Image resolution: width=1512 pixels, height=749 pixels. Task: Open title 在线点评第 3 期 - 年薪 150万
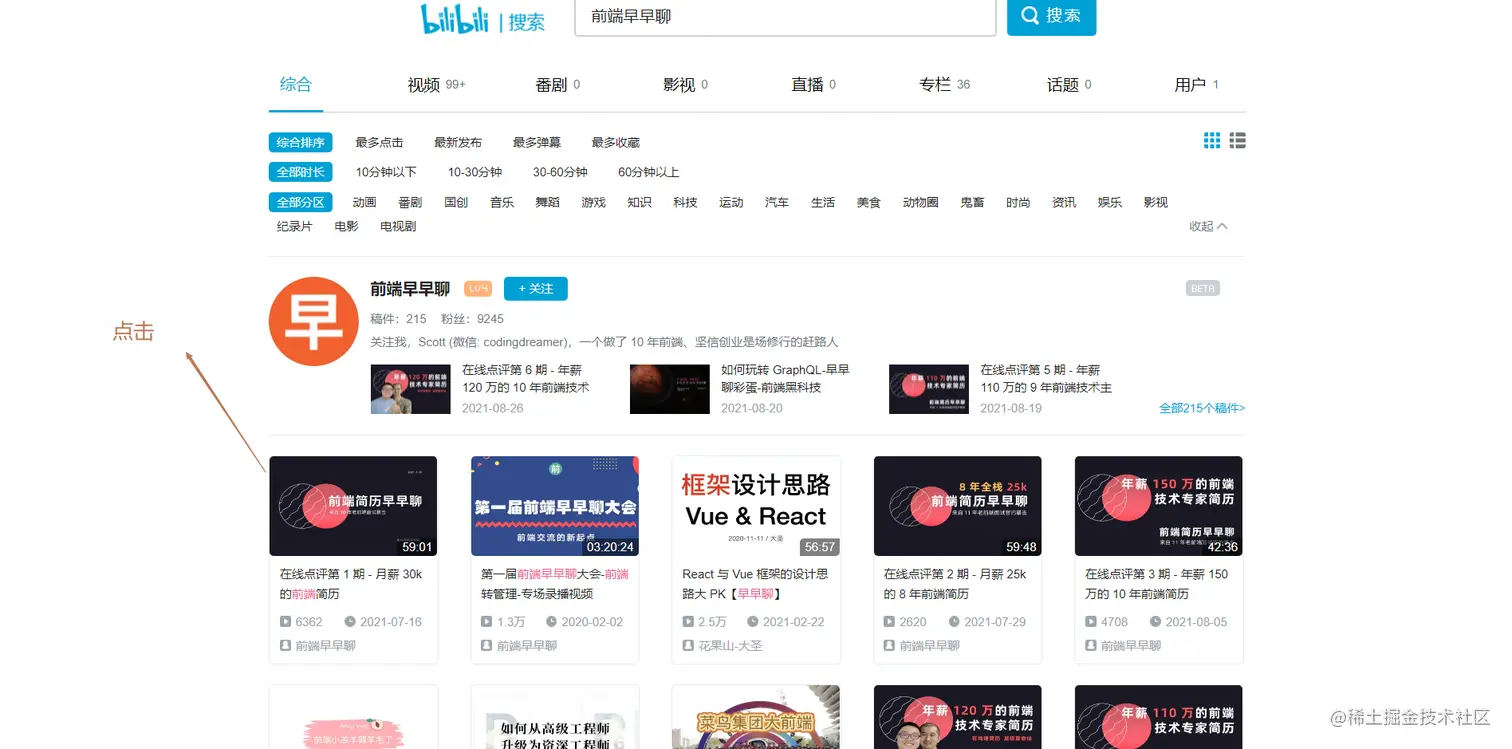[1157, 584]
